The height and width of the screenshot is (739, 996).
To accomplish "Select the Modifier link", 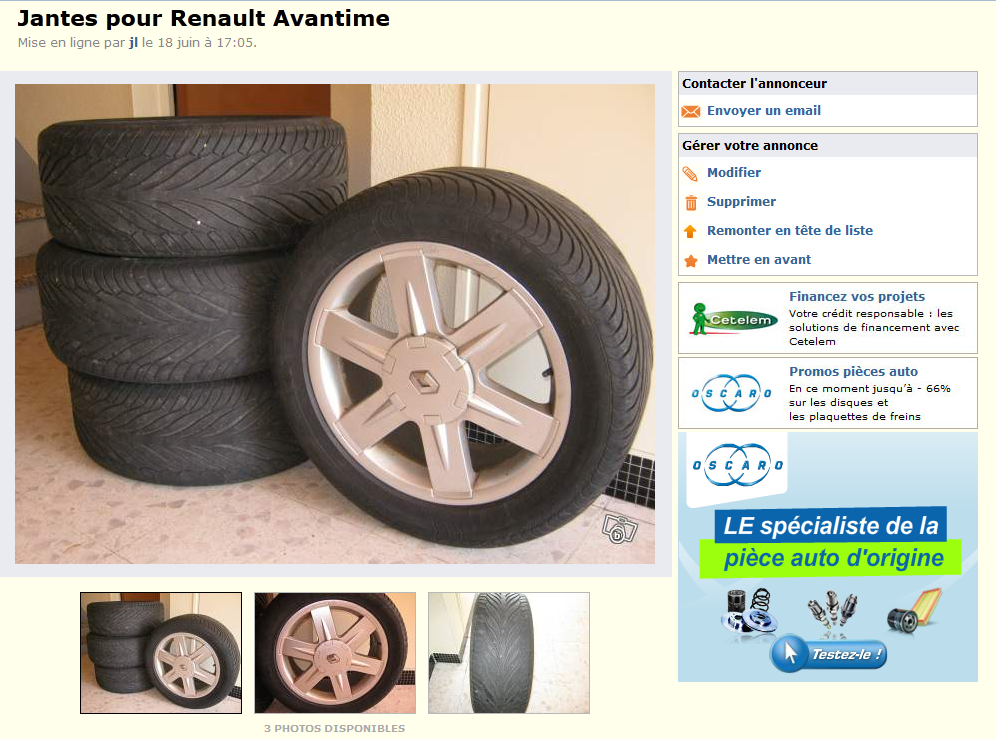I will tap(734, 172).
